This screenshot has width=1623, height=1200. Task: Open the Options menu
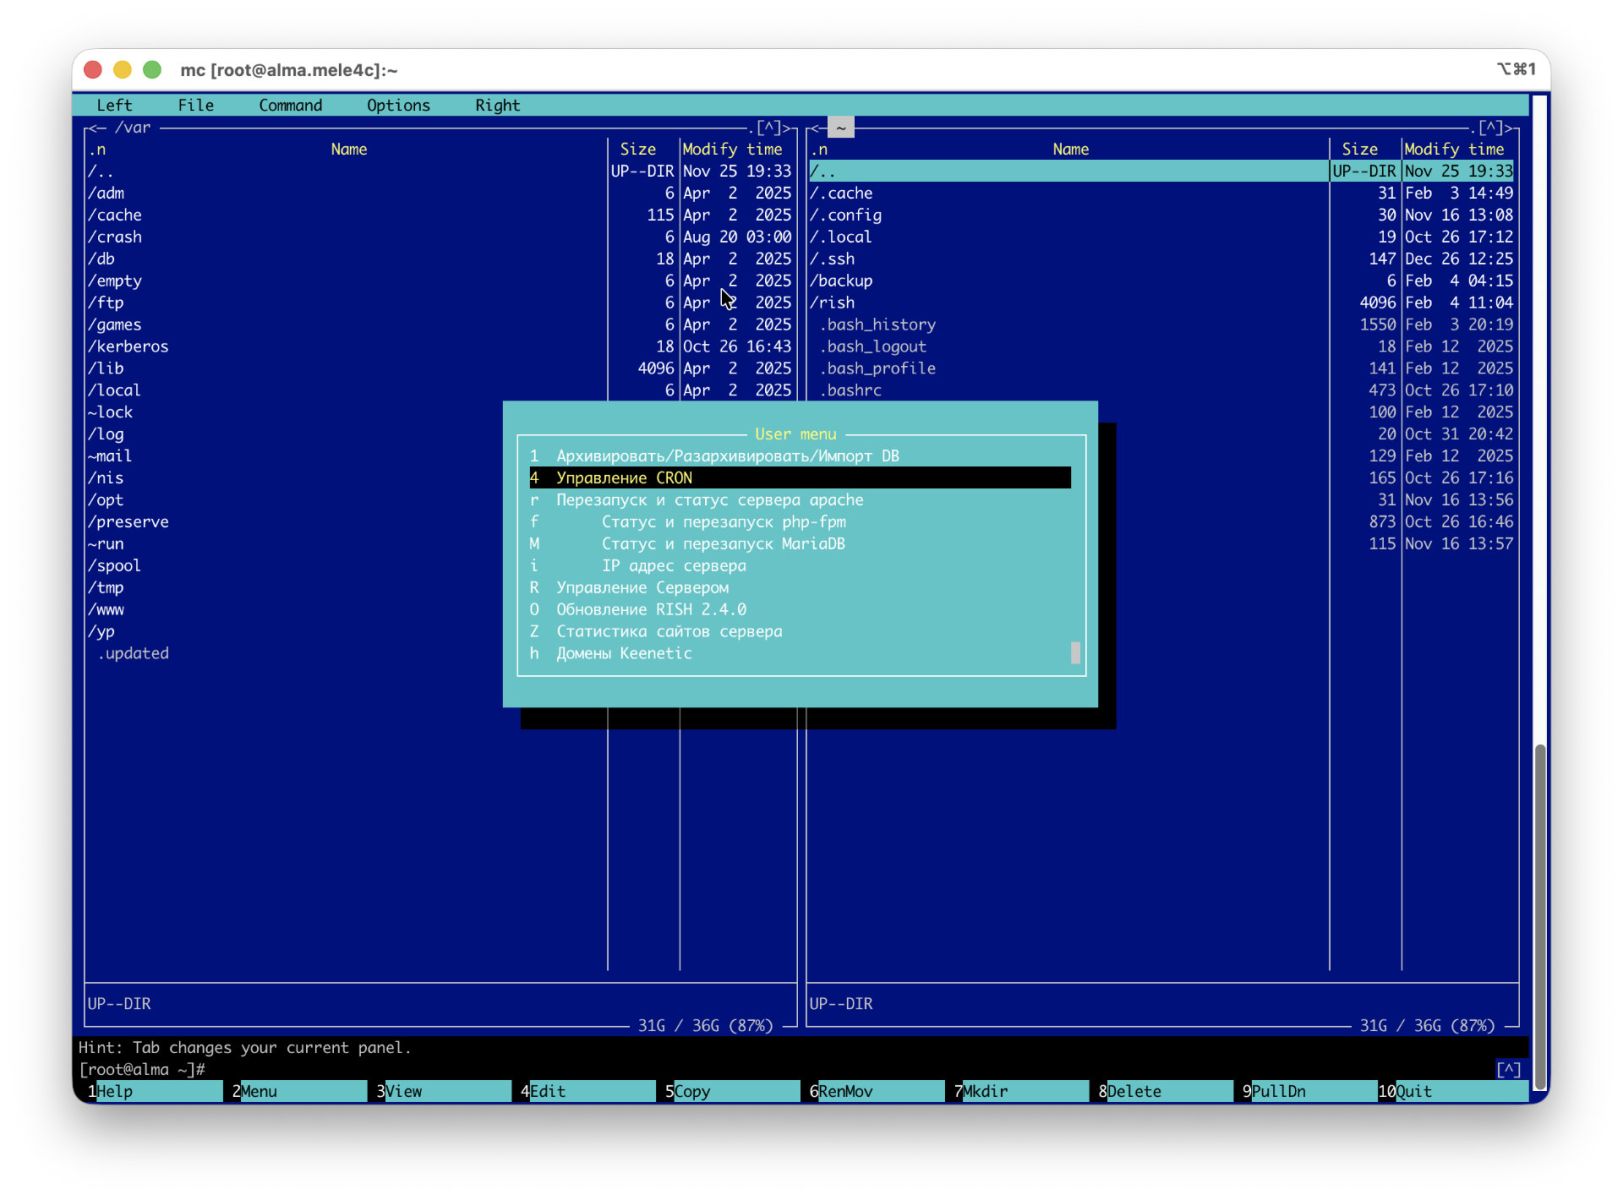point(398,105)
